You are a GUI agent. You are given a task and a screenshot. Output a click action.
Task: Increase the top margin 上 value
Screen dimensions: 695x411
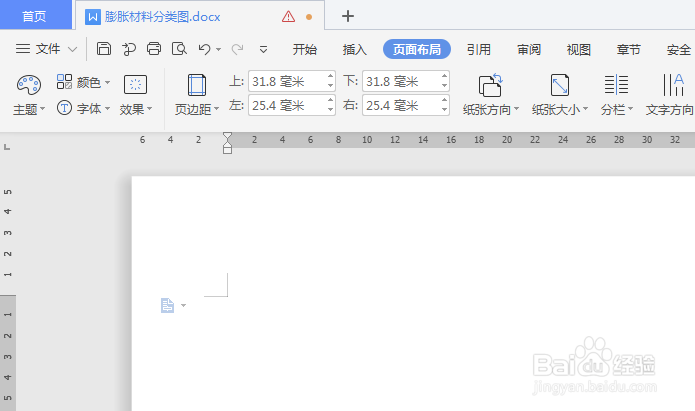coord(331,76)
